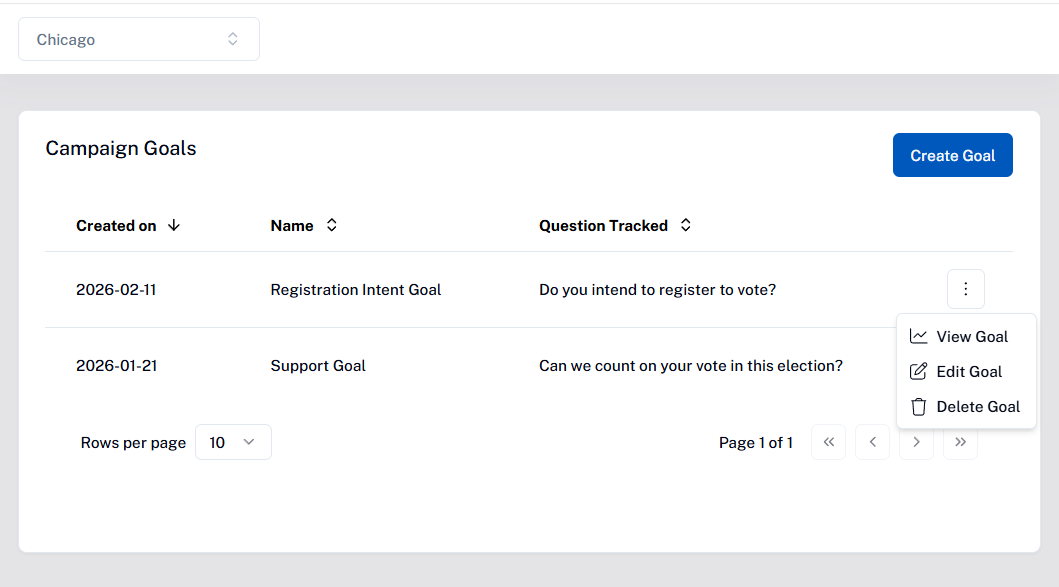Go to the previous page arrow
Image resolution: width=1059 pixels, height=587 pixels.
coord(872,442)
